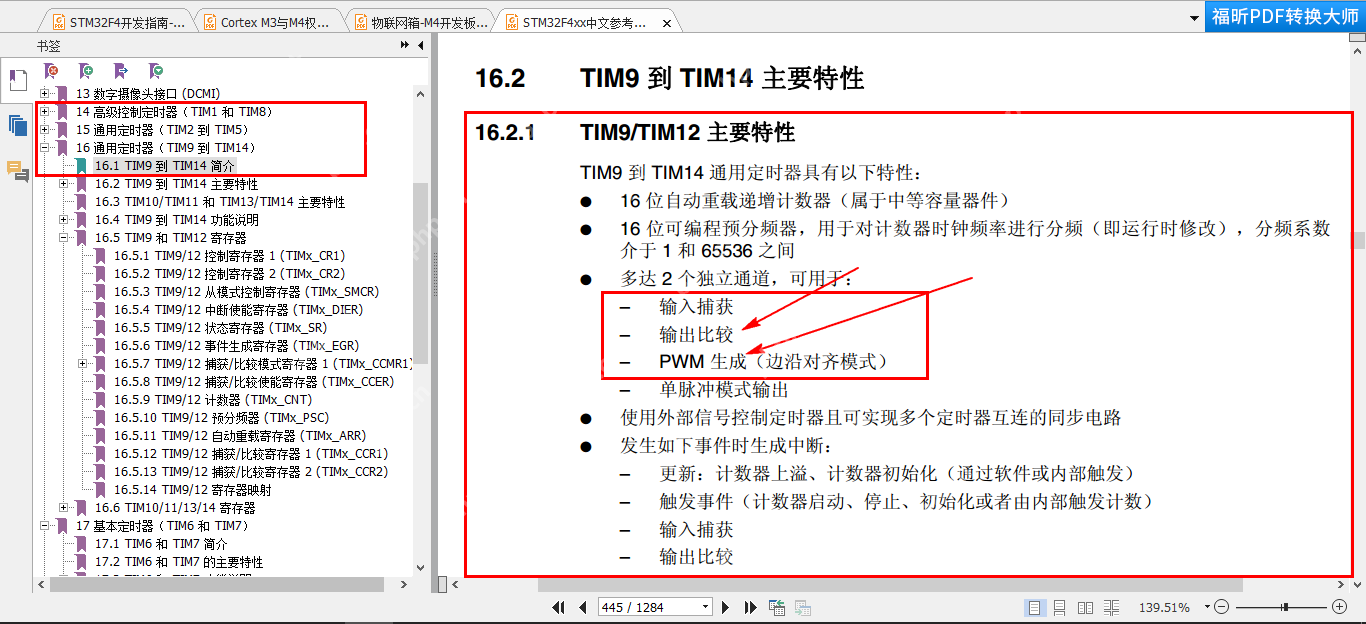Go to the previous page
This screenshot has height=624, width=1366.
tap(583, 607)
